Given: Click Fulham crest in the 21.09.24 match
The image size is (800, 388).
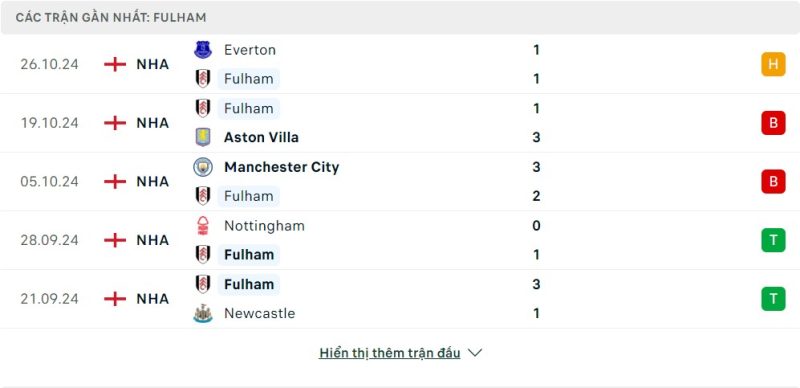Looking at the screenshot, I should point(203,284).
